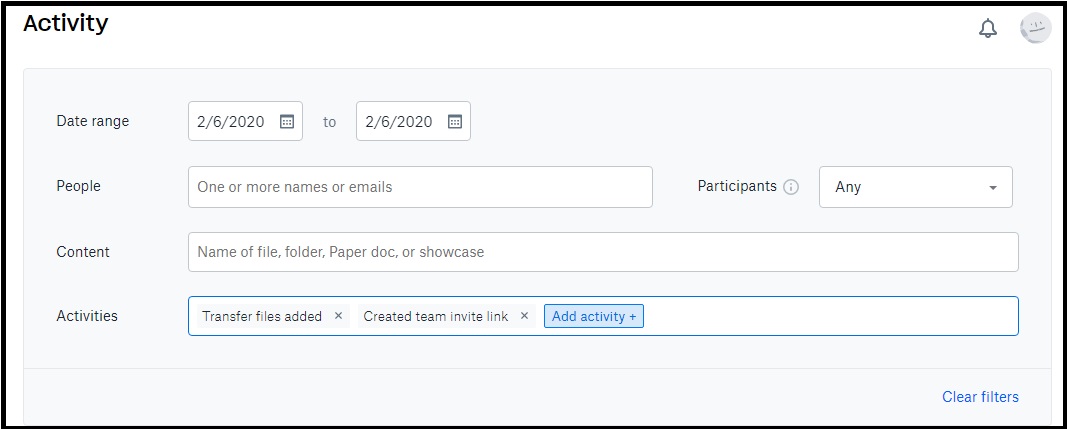
Task: Open the Participants dropdown showing Any
Action: click(916, 187)
